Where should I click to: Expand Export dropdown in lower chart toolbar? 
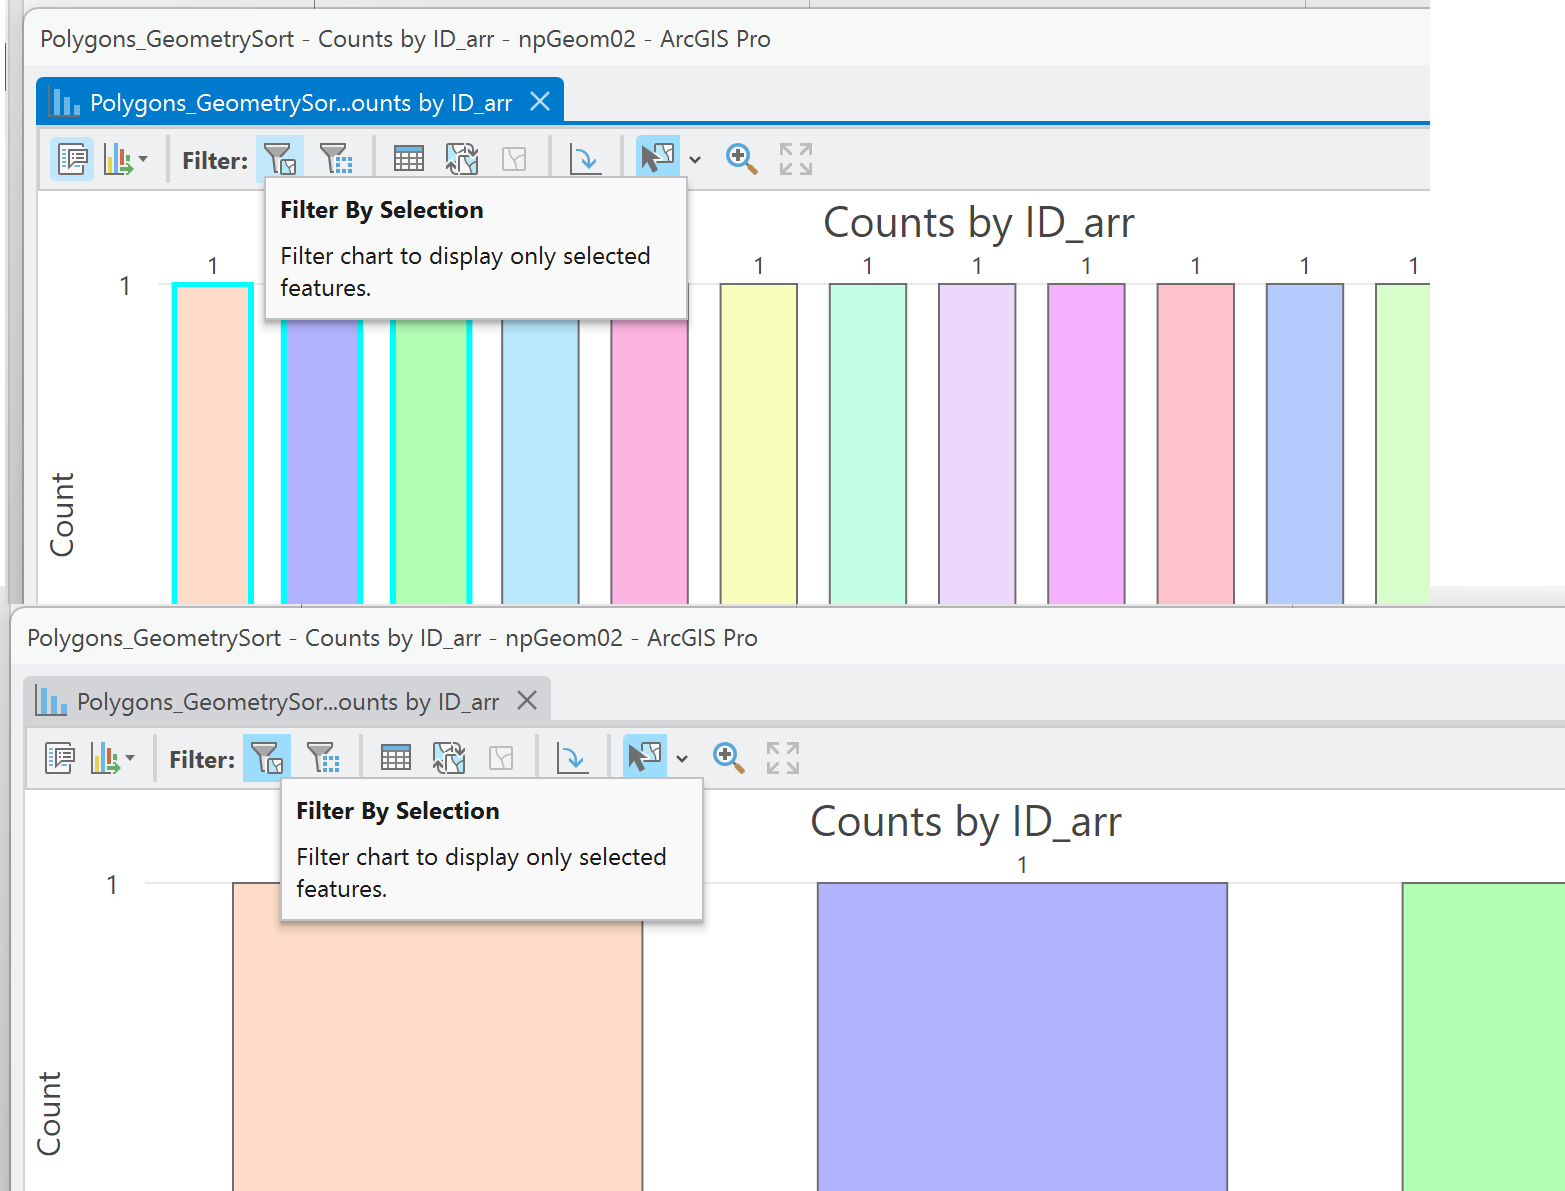pos(114,758)
